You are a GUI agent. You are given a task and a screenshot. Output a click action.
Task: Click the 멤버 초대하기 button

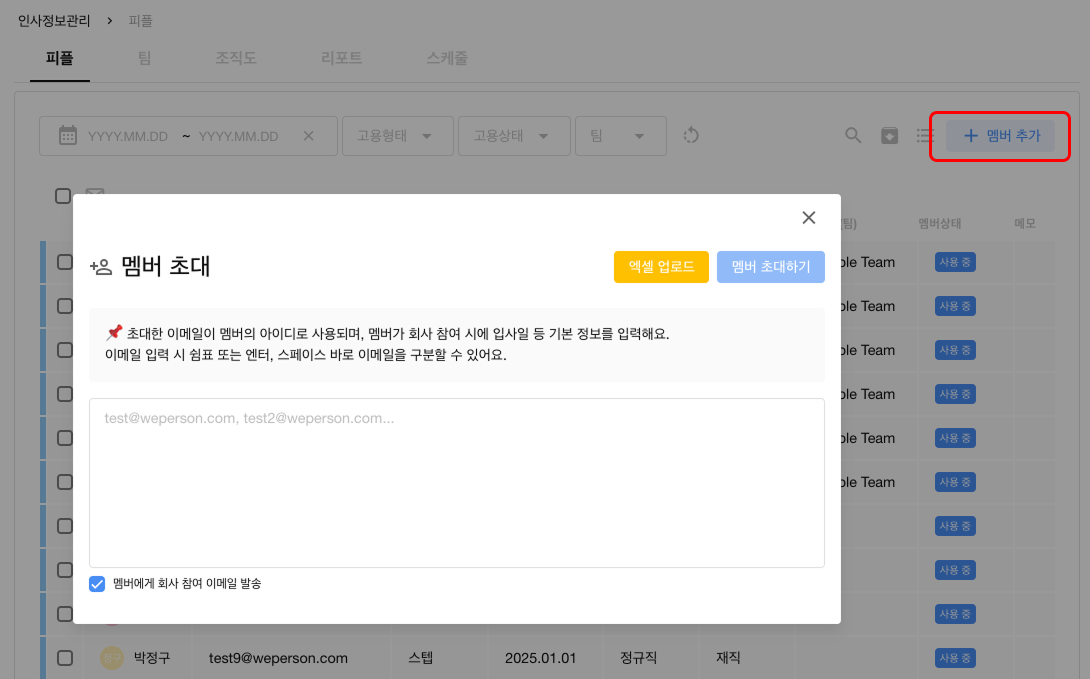[x=771, y=267]
